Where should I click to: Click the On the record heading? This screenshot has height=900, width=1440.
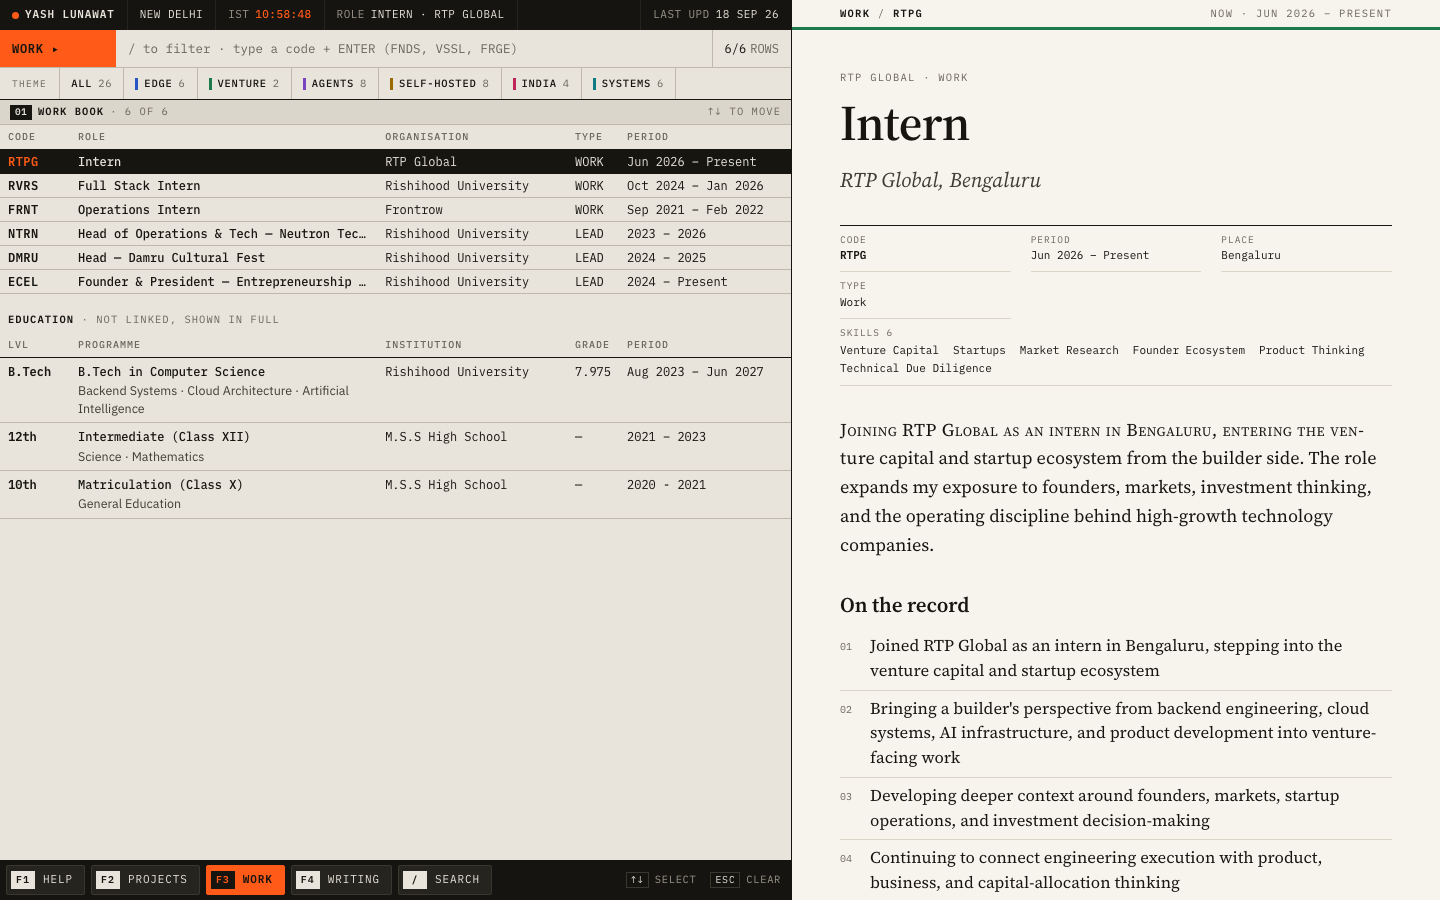coord(905,606)
